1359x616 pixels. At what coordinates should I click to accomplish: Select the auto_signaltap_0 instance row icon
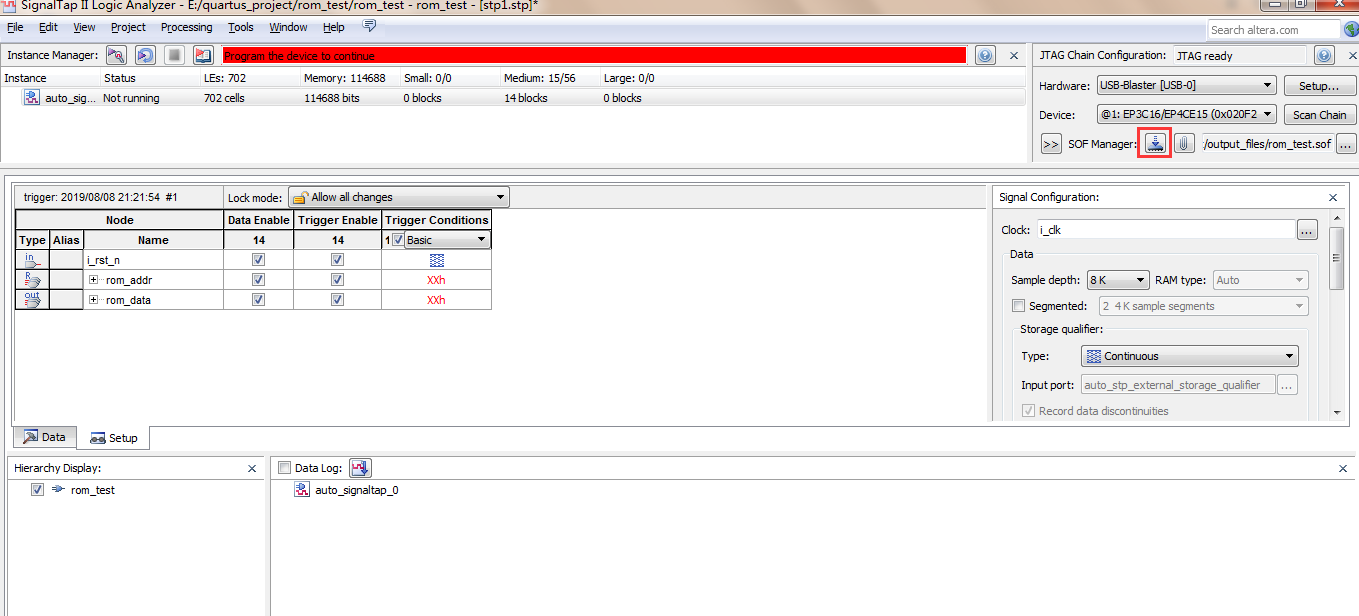point(31,98)
